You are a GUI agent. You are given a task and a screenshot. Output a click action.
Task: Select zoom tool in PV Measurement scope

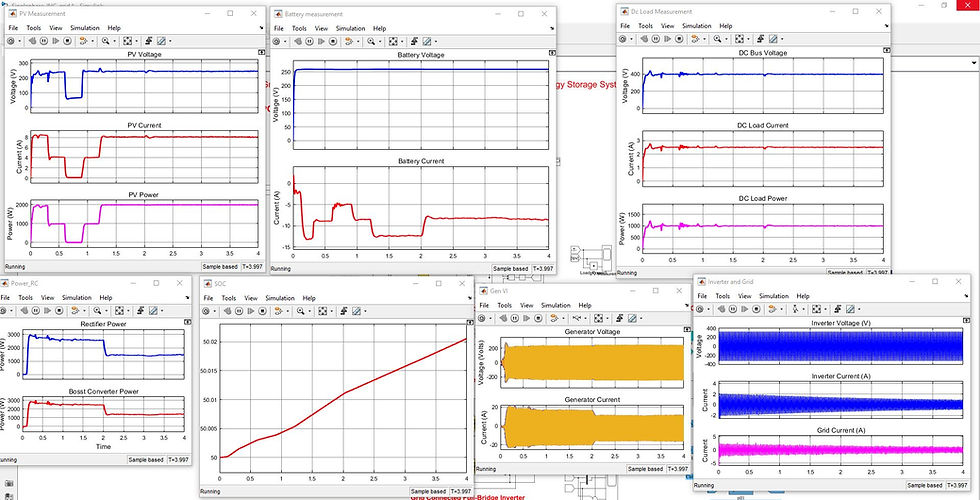105,41
